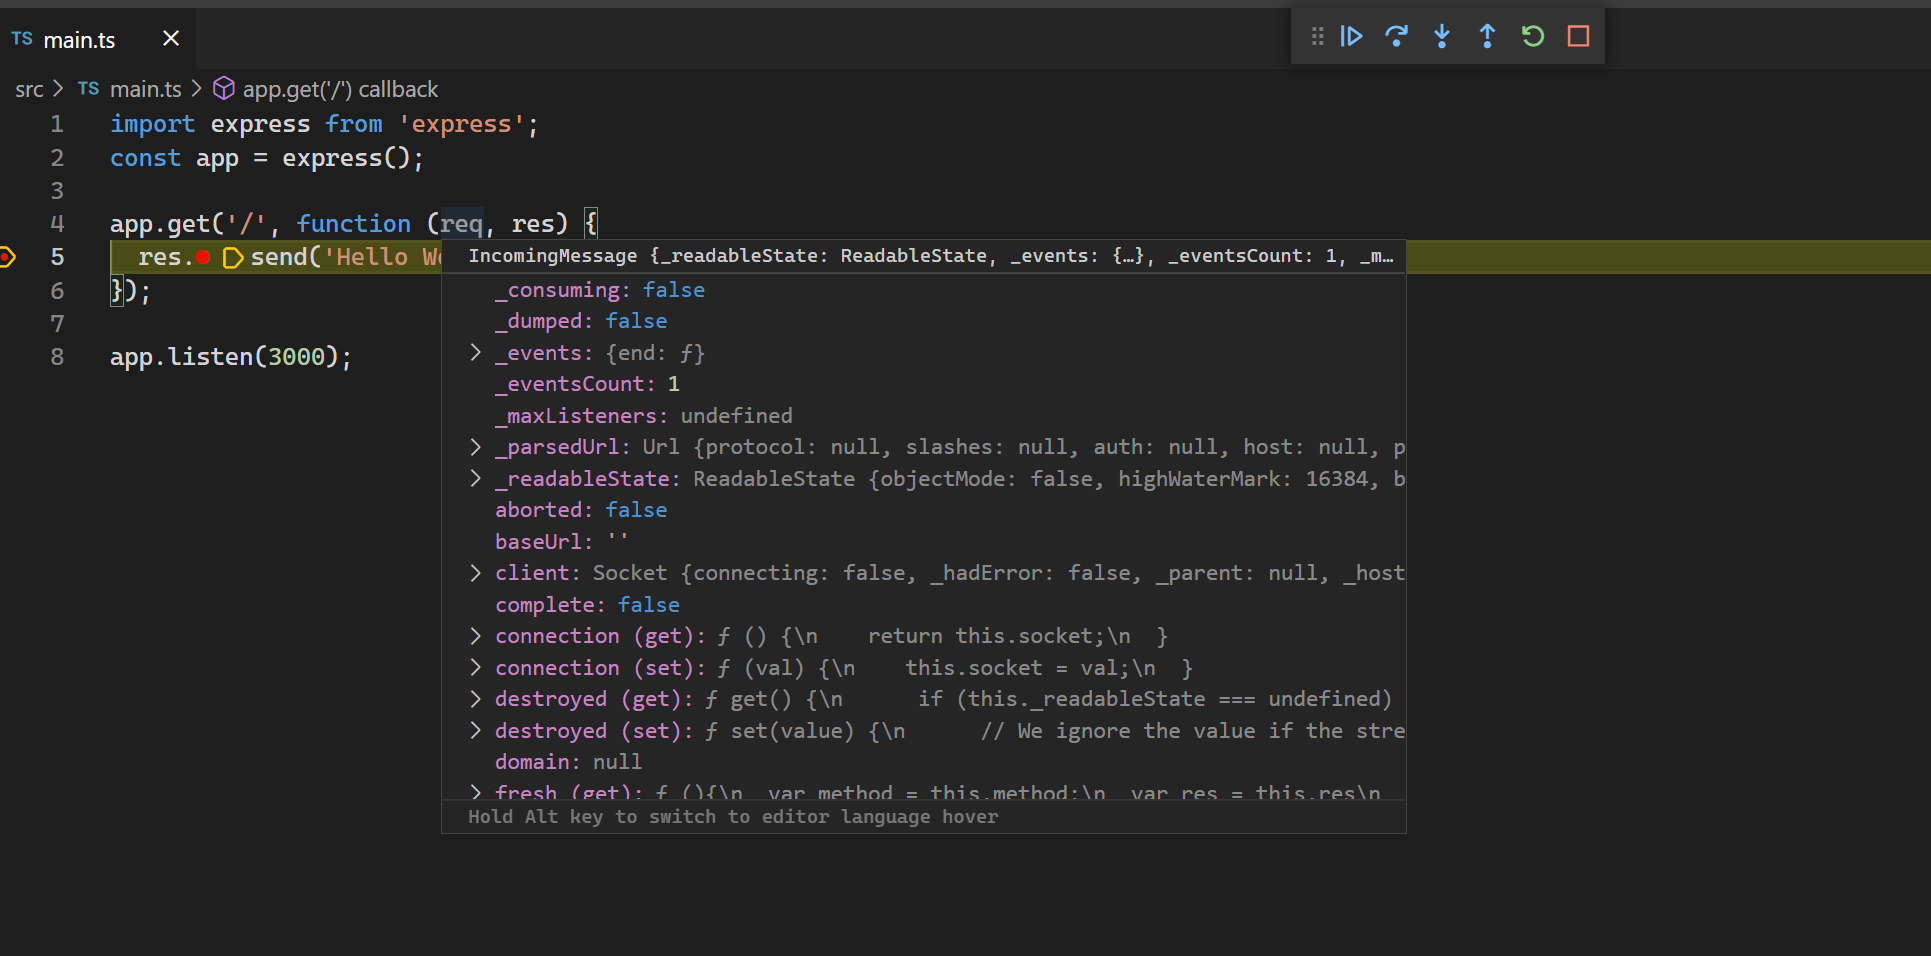Expand the _events property in the debug hover

[x=474, y=353]
